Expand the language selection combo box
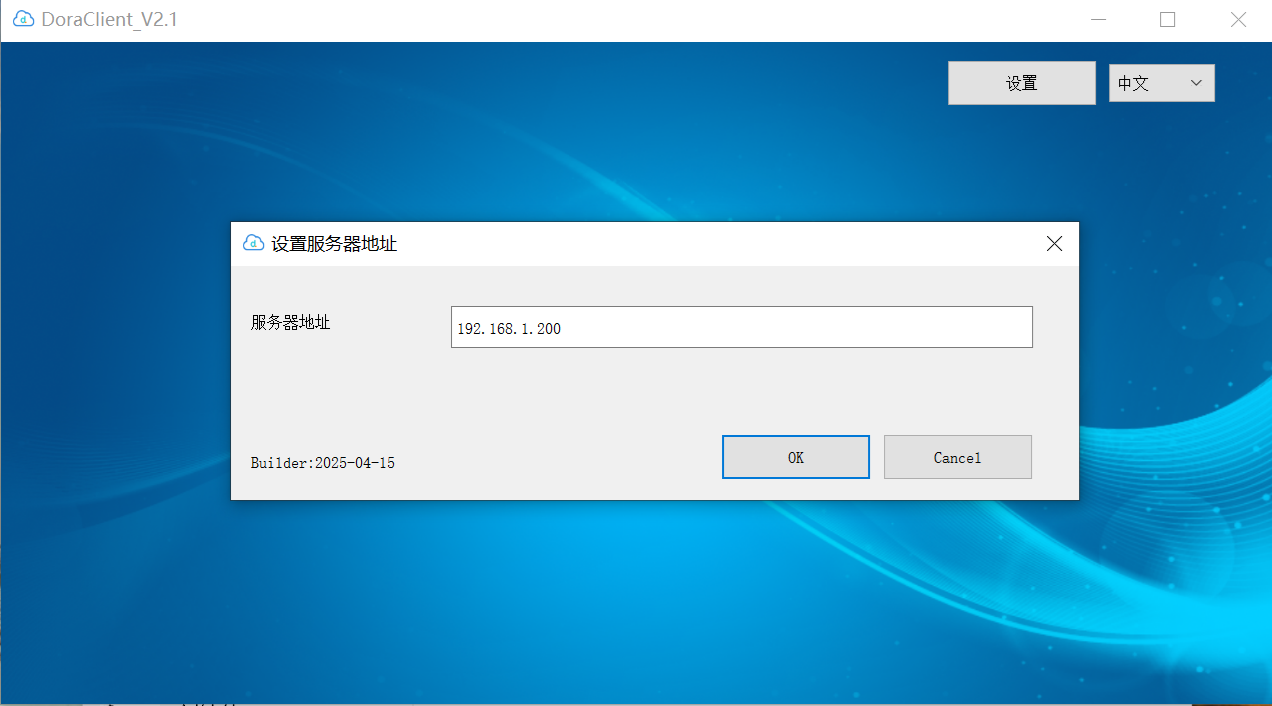1272x706 pixels. [x=1161, y=83]
